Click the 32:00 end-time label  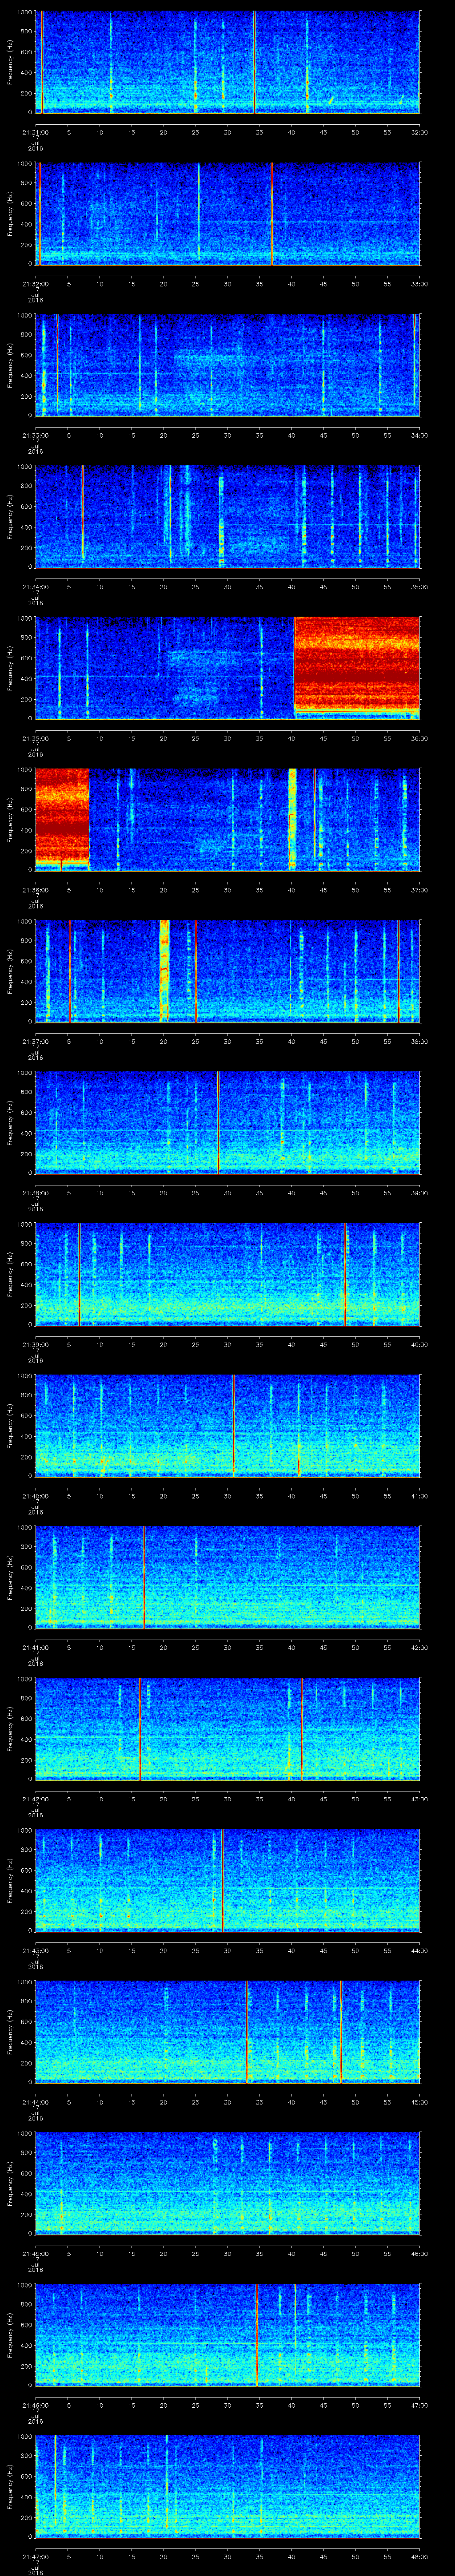[419, 132]
